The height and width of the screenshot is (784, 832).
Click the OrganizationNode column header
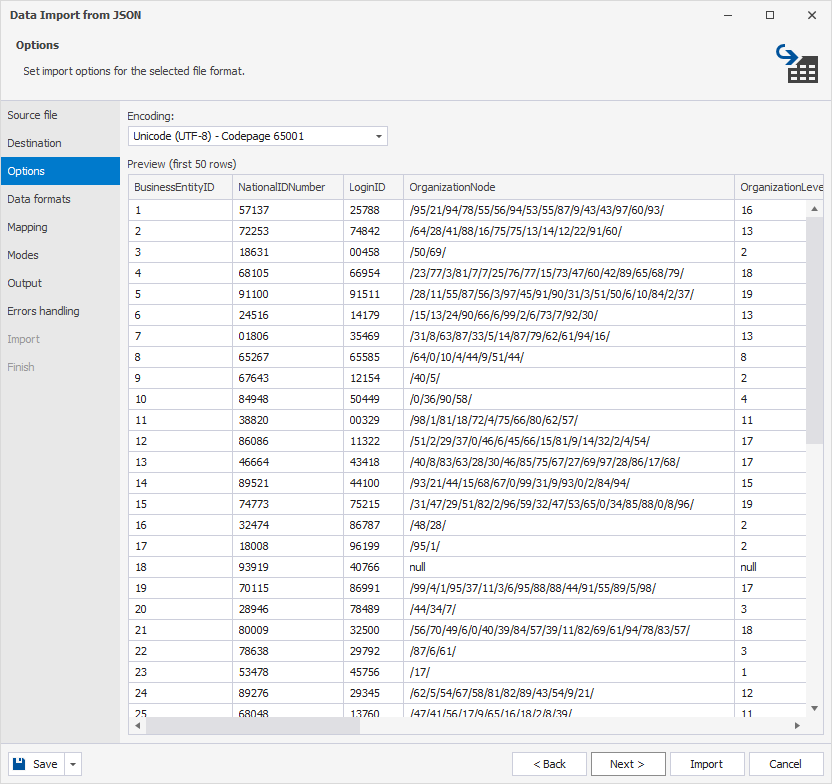point(569,187)
